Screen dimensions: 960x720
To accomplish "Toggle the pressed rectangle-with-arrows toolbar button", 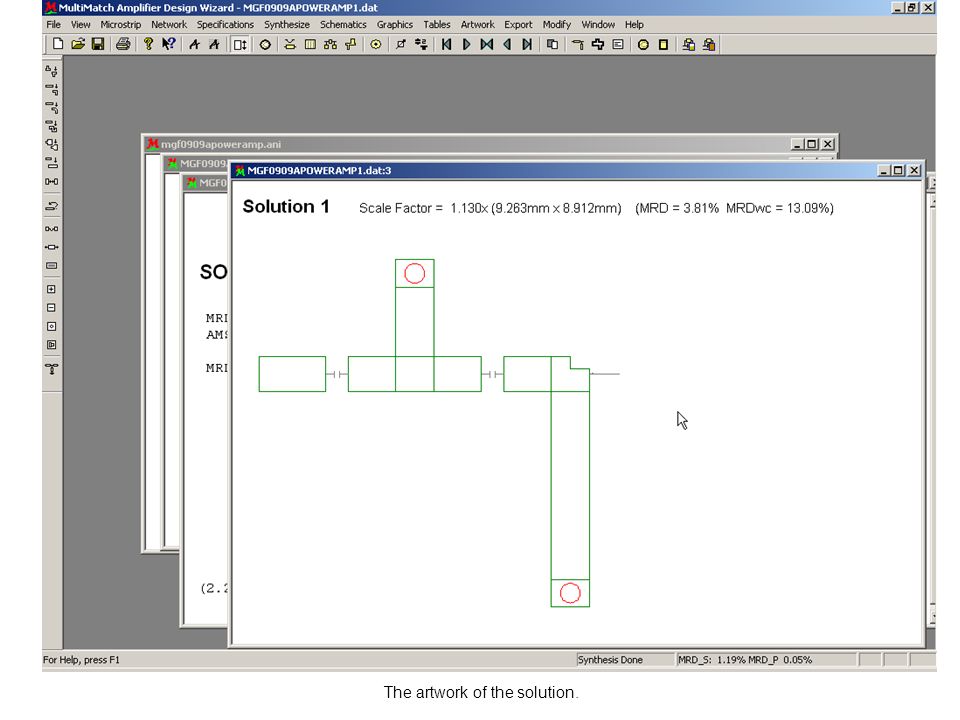I will click(x=240, y=44).
